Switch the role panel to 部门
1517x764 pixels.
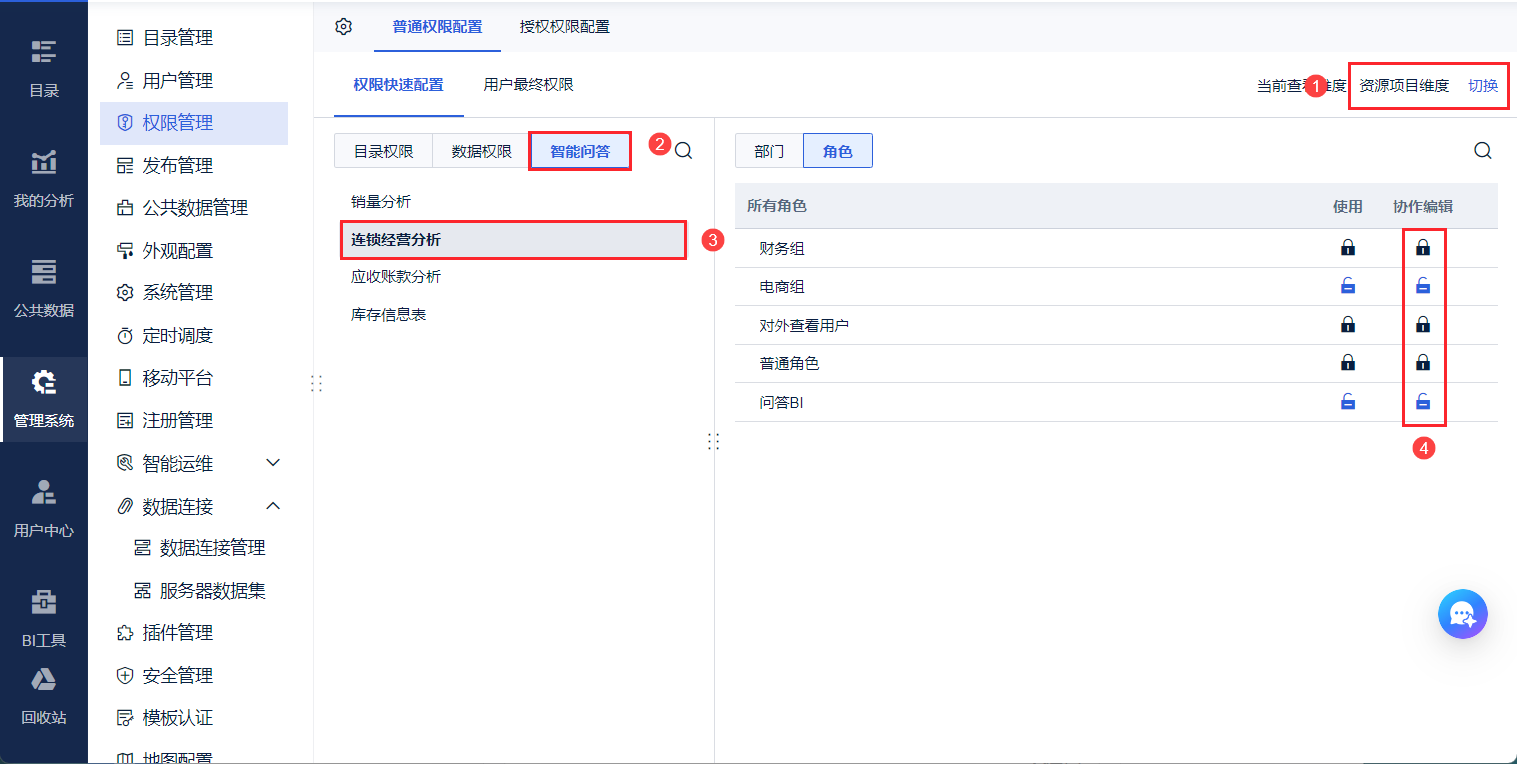[x=769, y=151]
